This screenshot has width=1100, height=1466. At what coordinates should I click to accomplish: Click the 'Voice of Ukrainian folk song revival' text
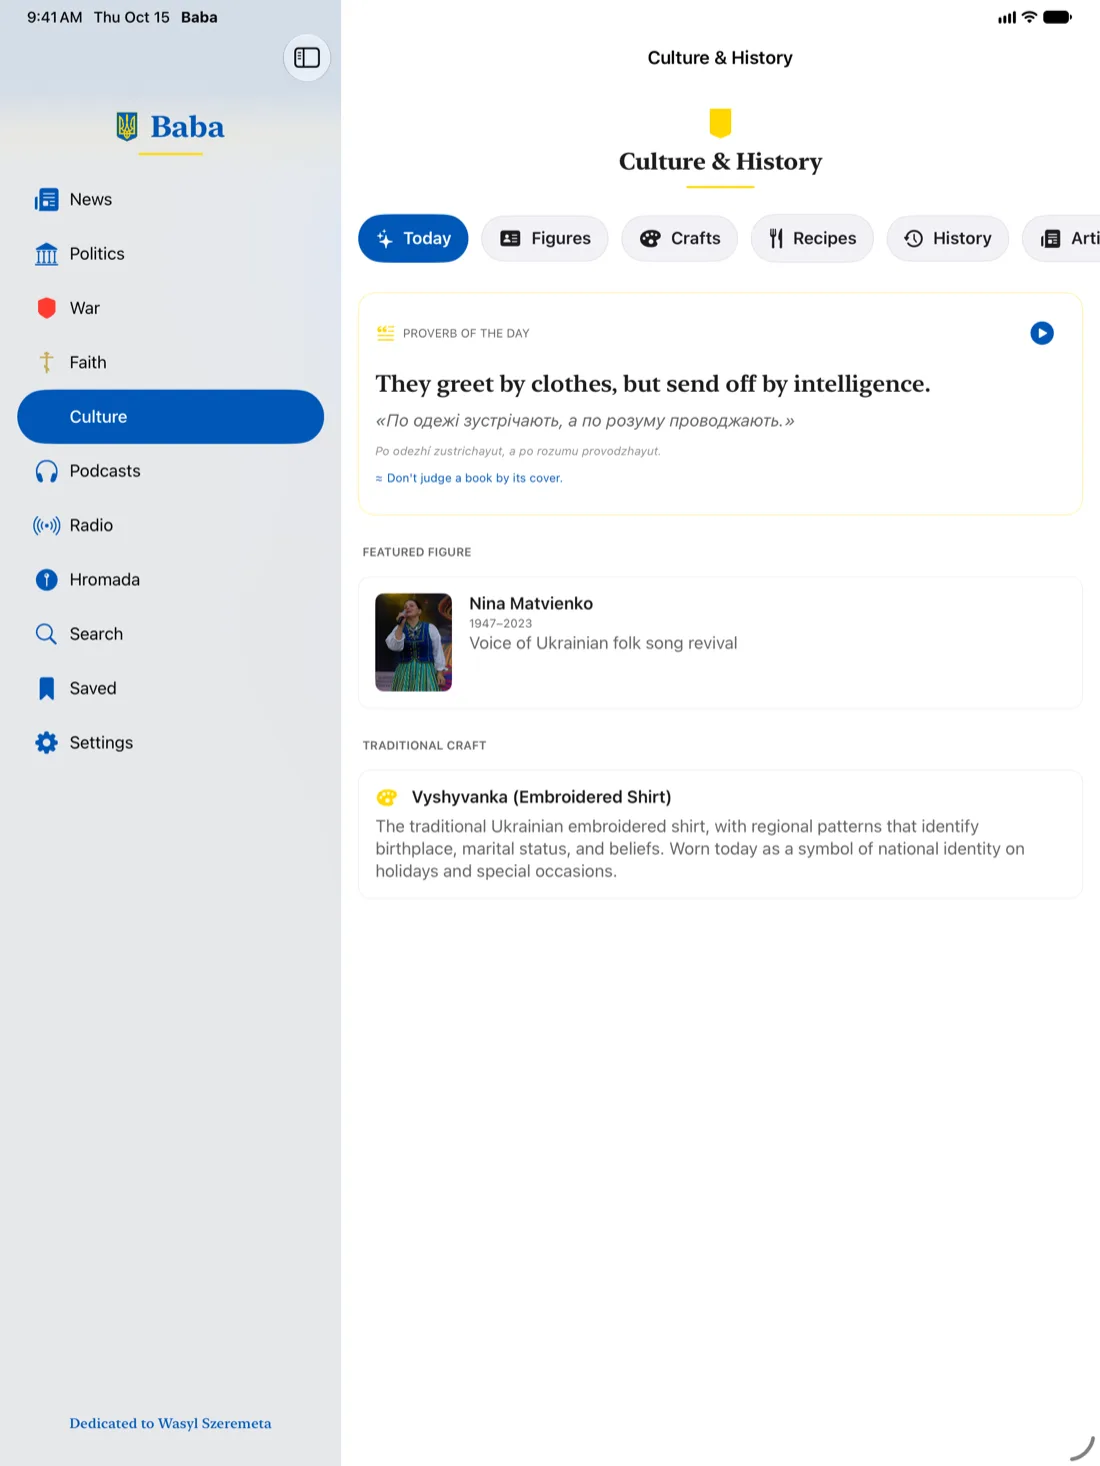click(x=603, y=643)
